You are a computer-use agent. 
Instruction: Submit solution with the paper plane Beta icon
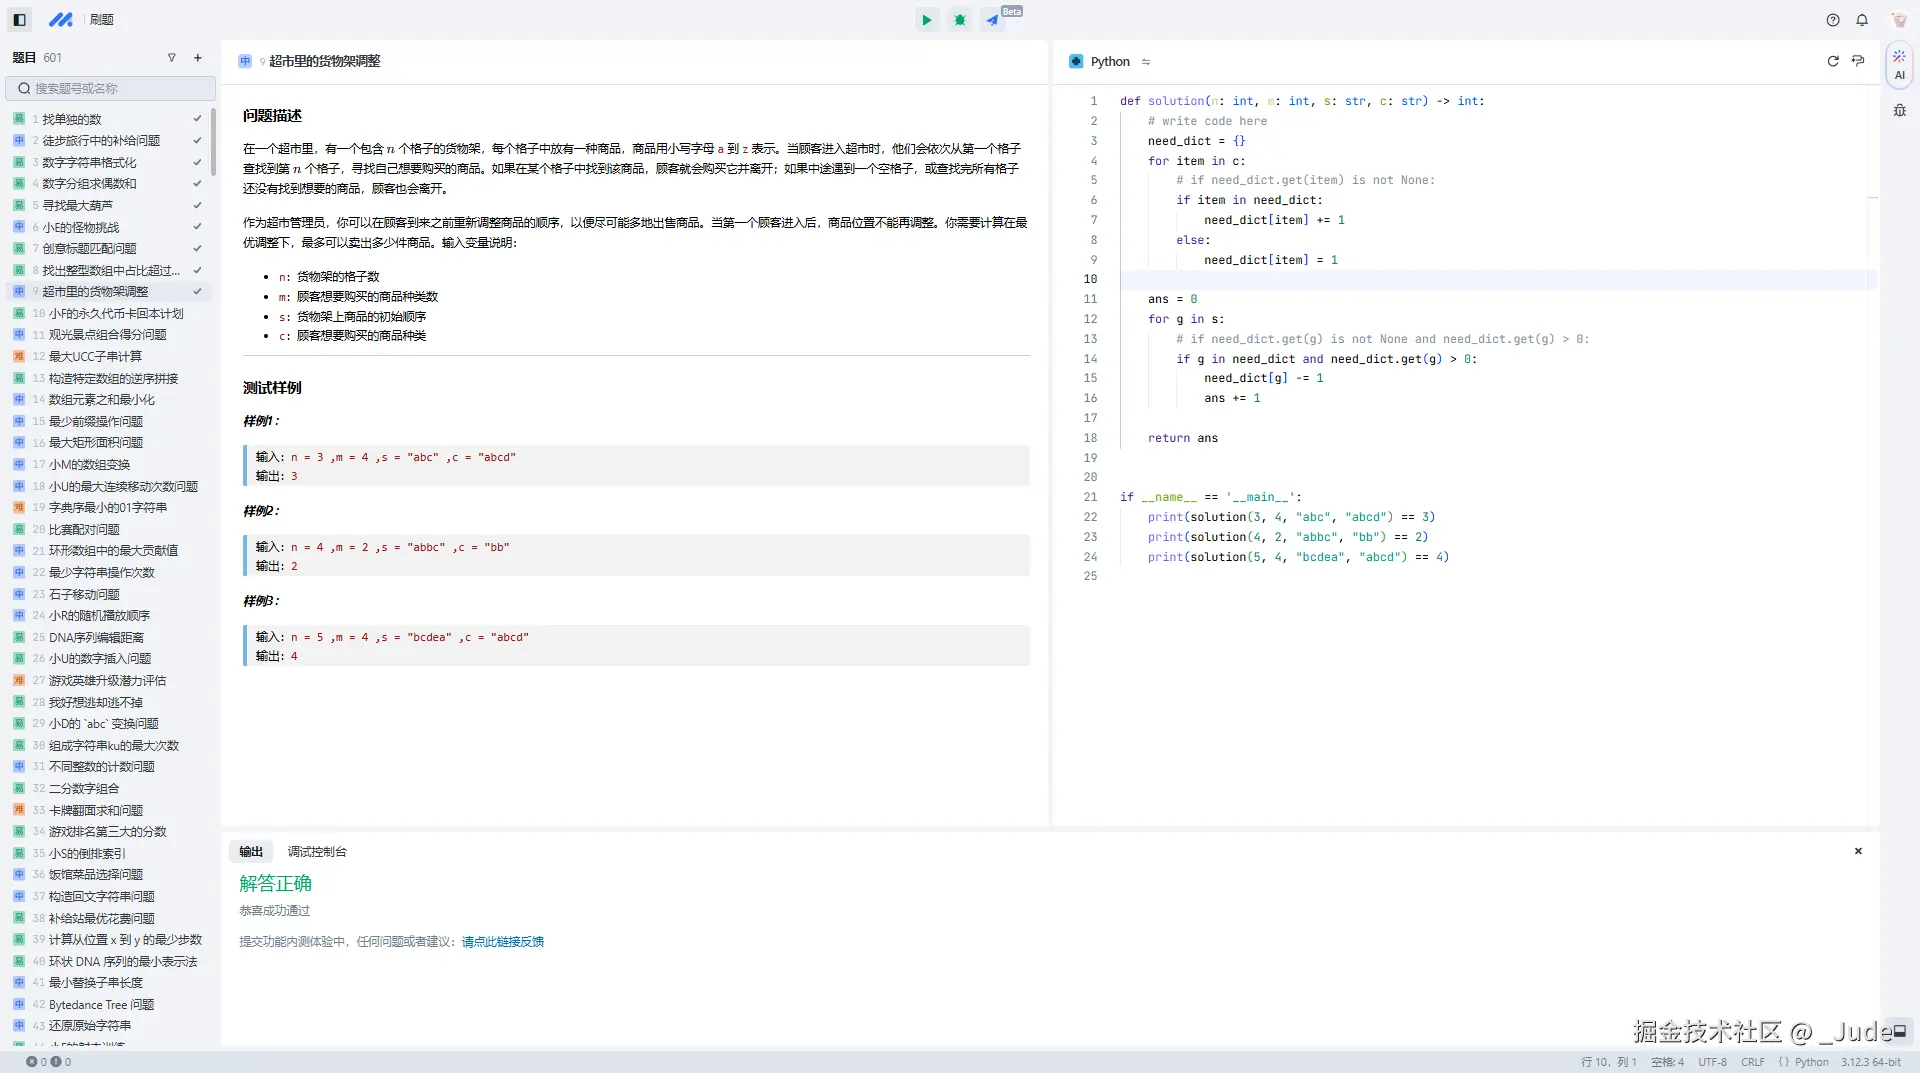[x=992, y=19]
